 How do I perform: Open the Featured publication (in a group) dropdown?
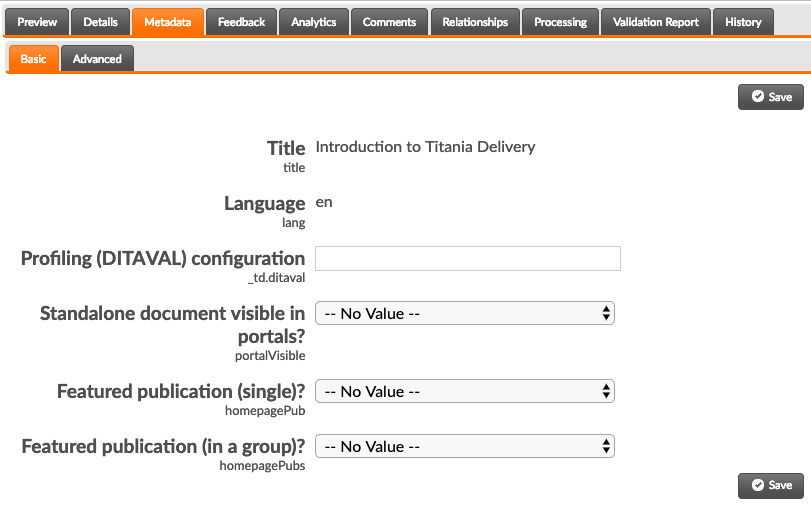pyautogui.click(x=464, y=446)
